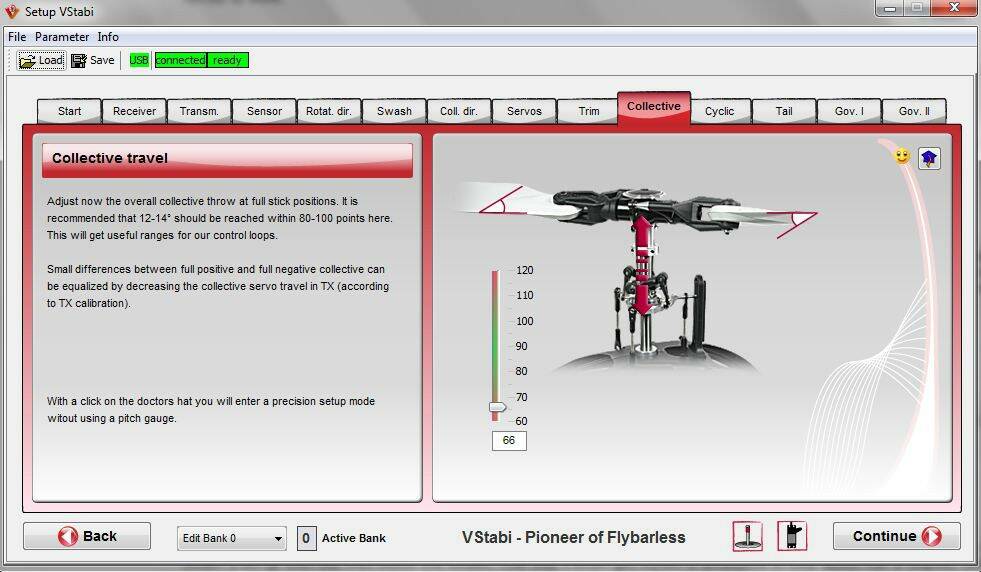Open the Parameter menu

coord(62,37)
